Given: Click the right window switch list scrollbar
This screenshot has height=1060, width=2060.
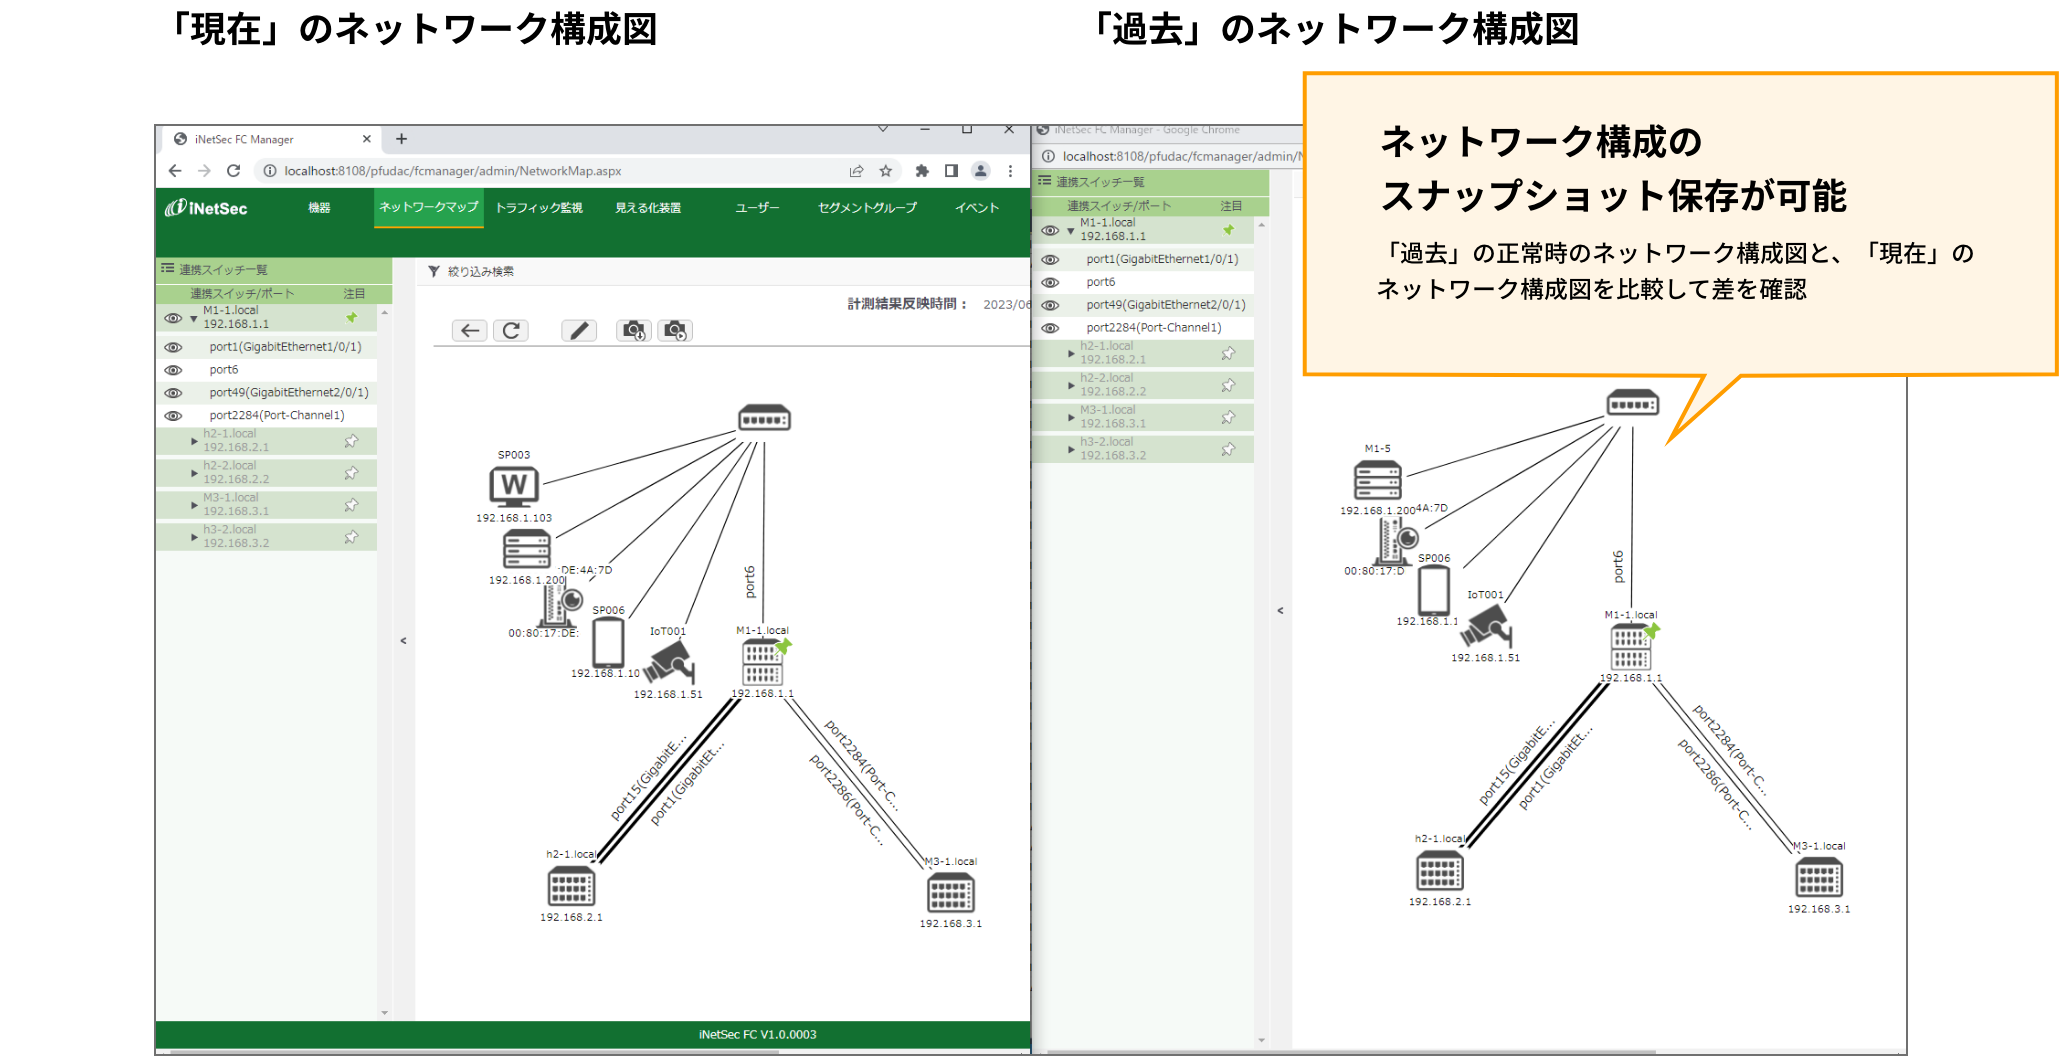Looking at the screenshot, I should [1262, 632].
